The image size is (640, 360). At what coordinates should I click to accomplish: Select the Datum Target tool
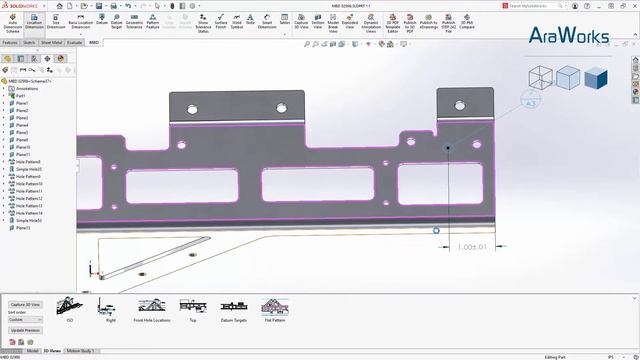point(116,22)
